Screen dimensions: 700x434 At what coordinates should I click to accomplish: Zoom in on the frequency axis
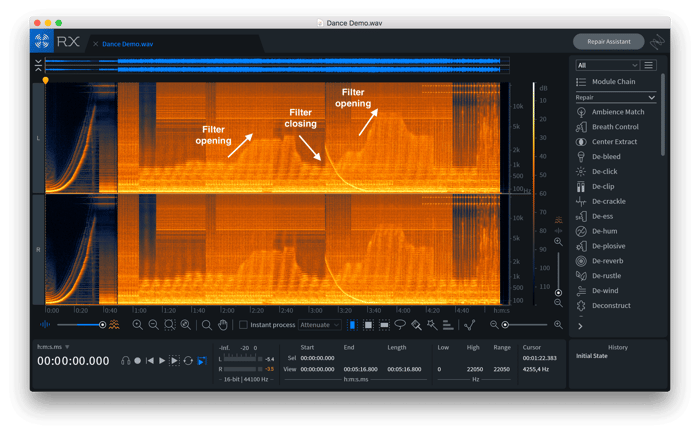558,242
